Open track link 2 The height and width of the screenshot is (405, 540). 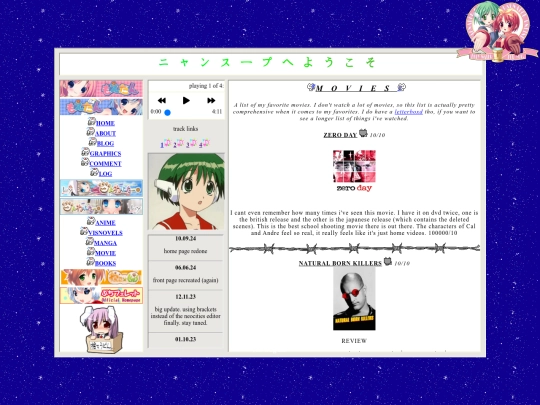[x=175, y=145]
